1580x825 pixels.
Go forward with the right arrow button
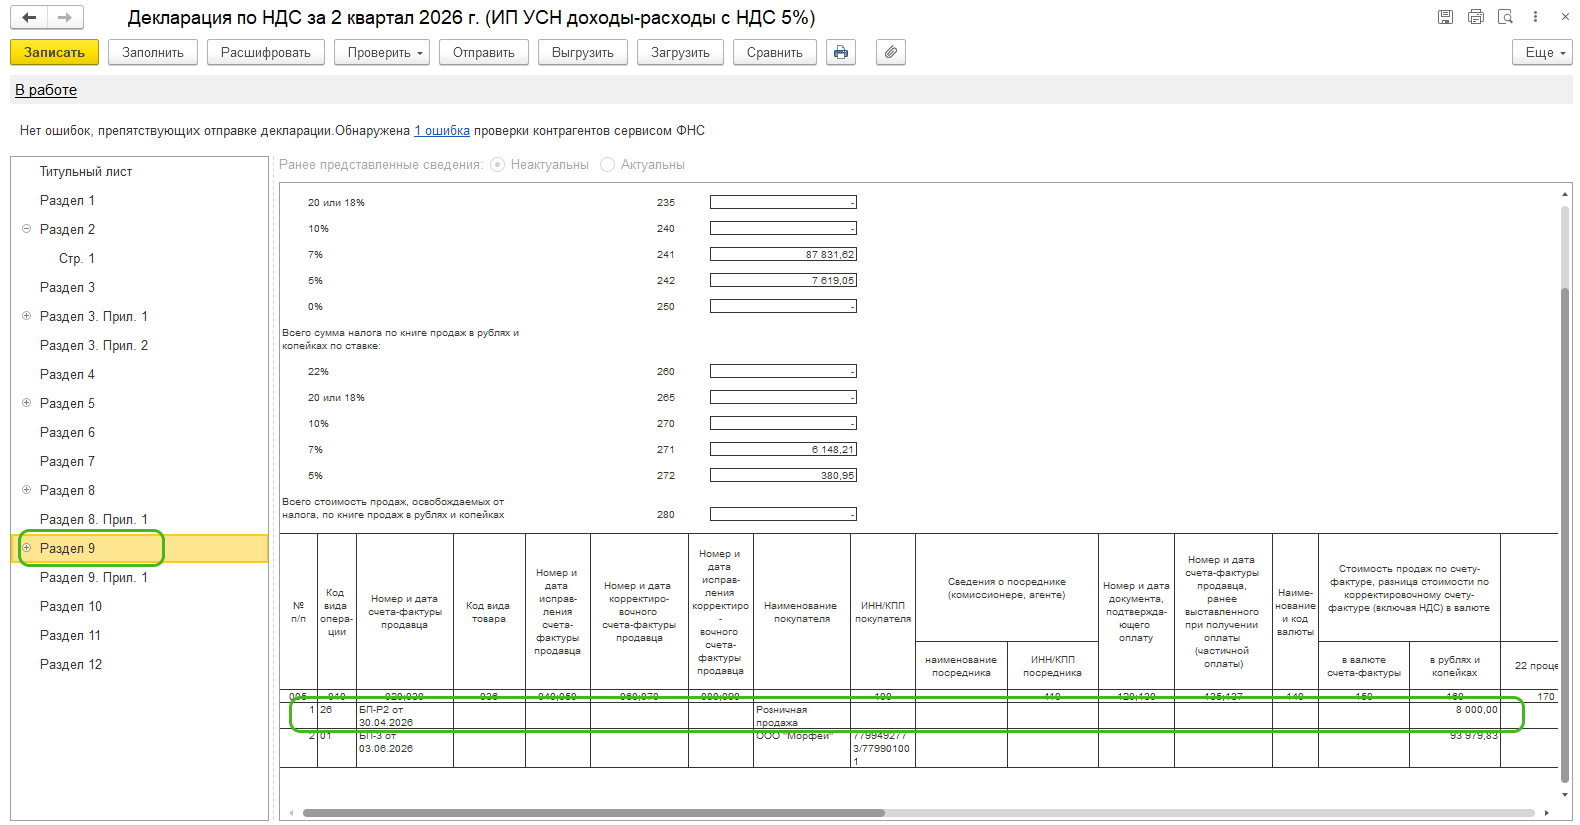click(65, 17)
